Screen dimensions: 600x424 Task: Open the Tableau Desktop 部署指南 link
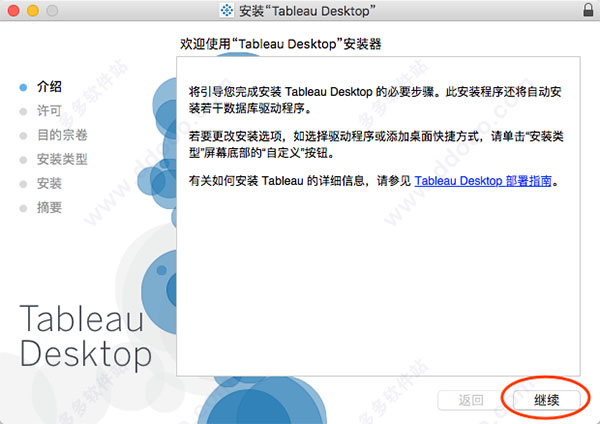click(x=483, y=181)
